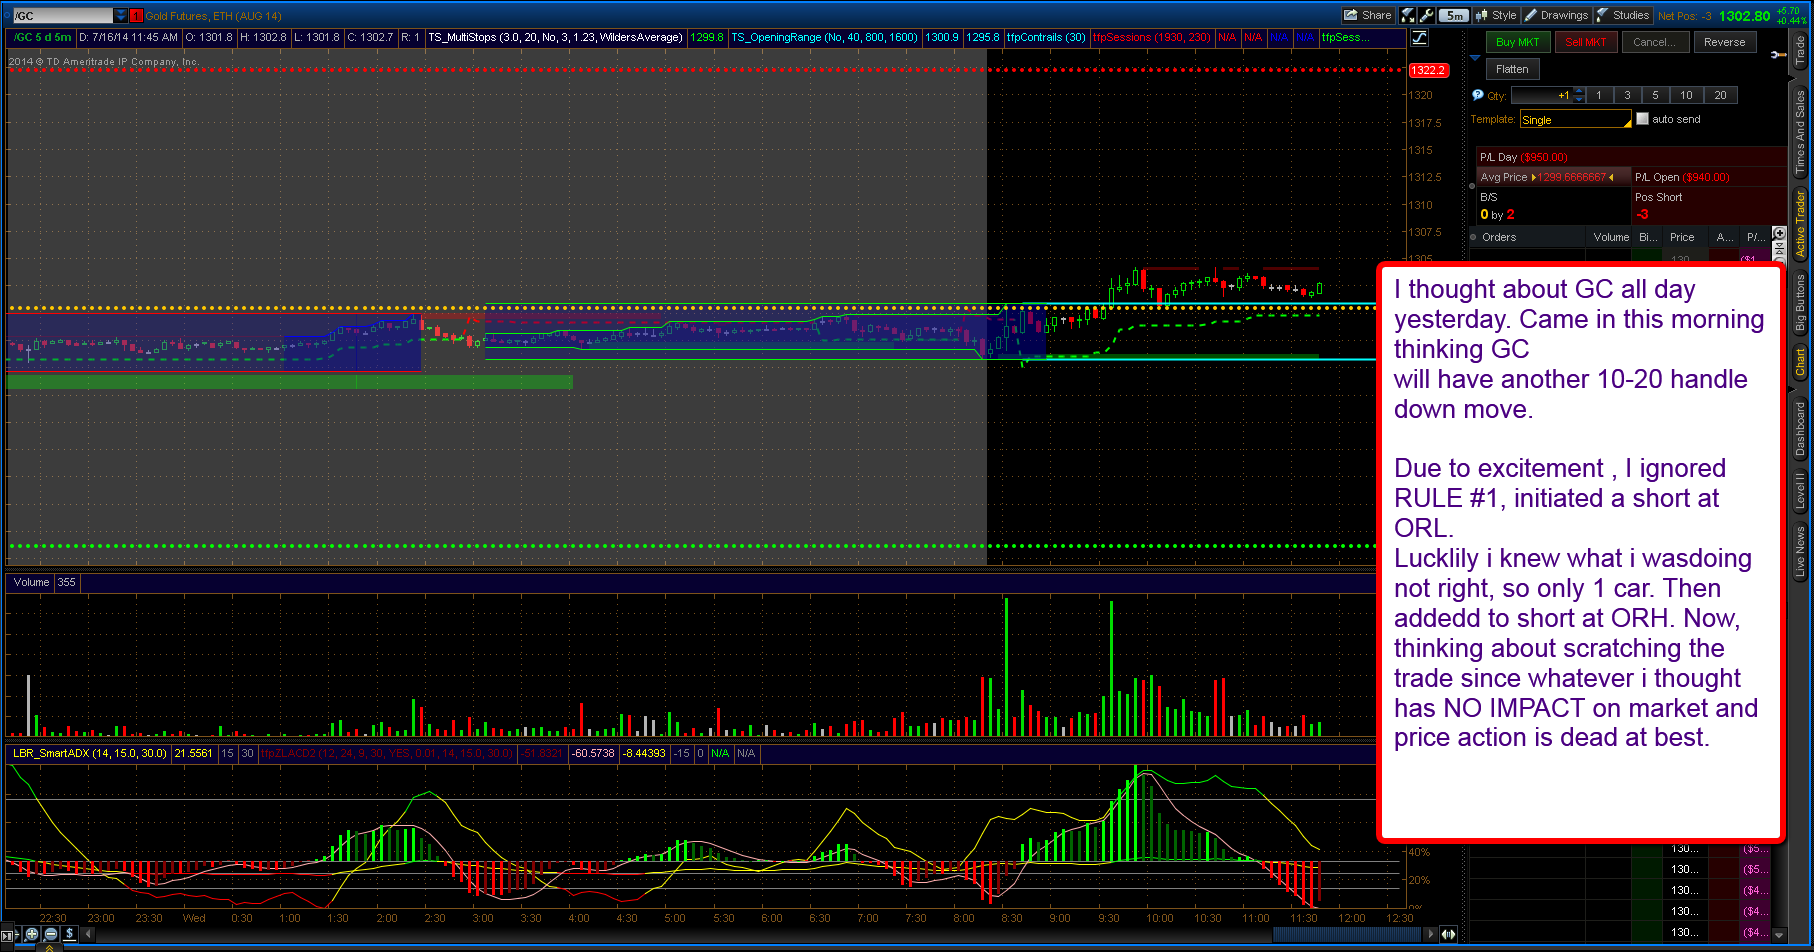Screen dimensions: 1814x952
Task: Click the TS_OpeningRange study label
Action: [824, 38]
